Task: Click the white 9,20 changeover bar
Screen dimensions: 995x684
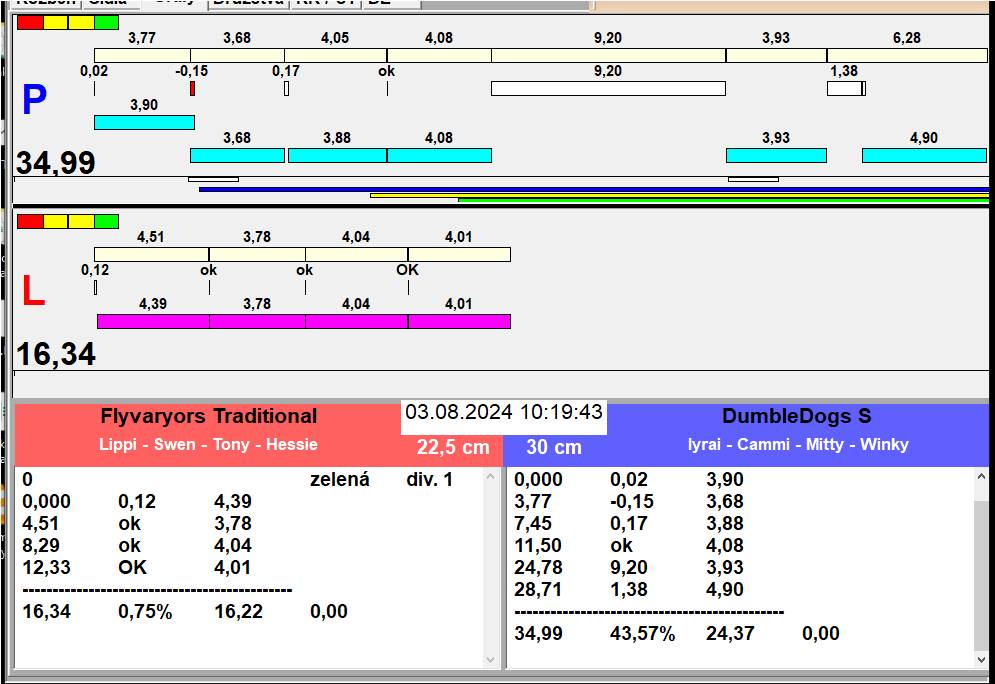Action: tap(607, 89)
